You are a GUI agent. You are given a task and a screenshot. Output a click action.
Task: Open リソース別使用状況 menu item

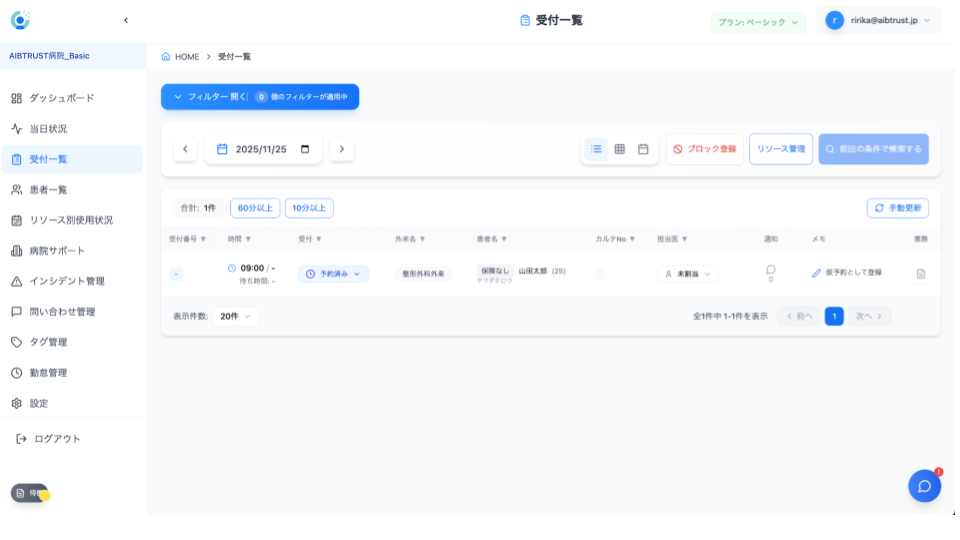point(72,220)
